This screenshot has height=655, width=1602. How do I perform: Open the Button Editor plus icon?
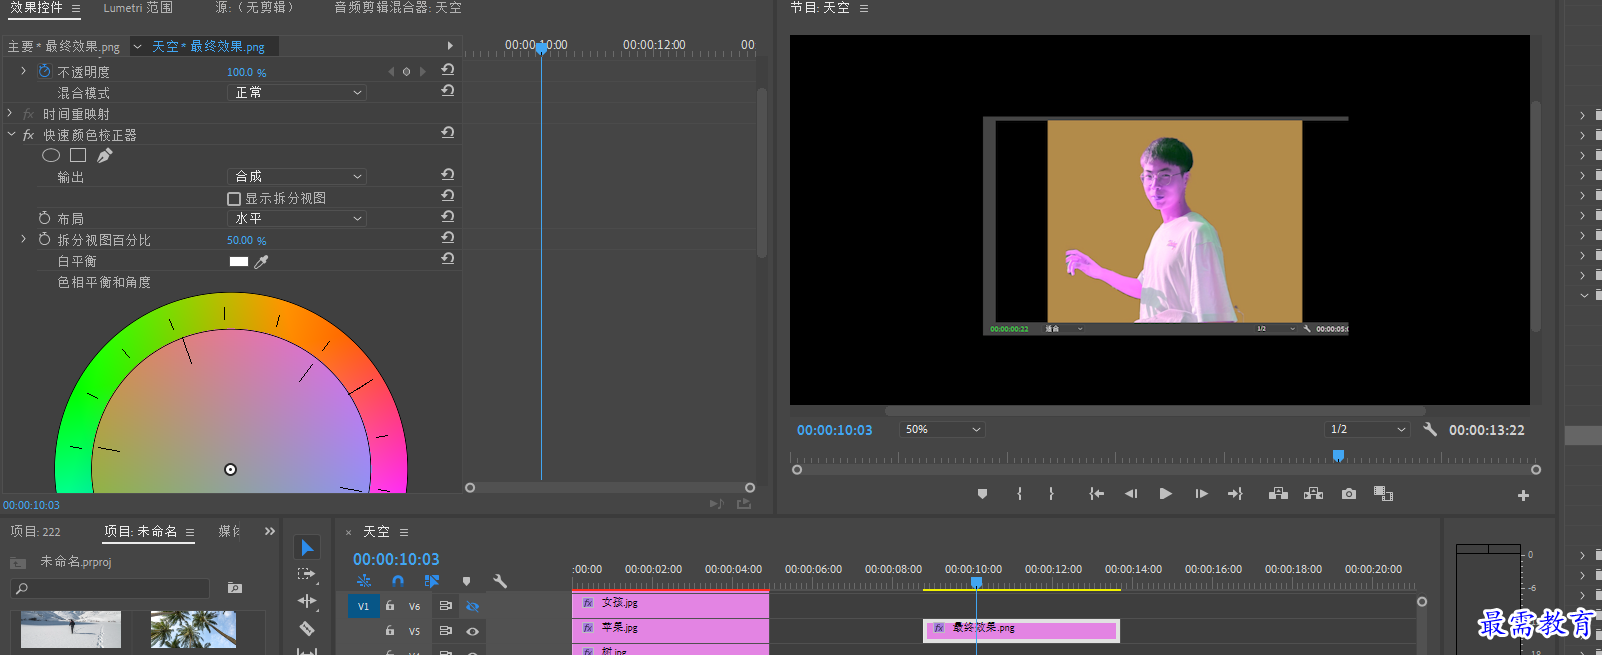point(1523,495)
